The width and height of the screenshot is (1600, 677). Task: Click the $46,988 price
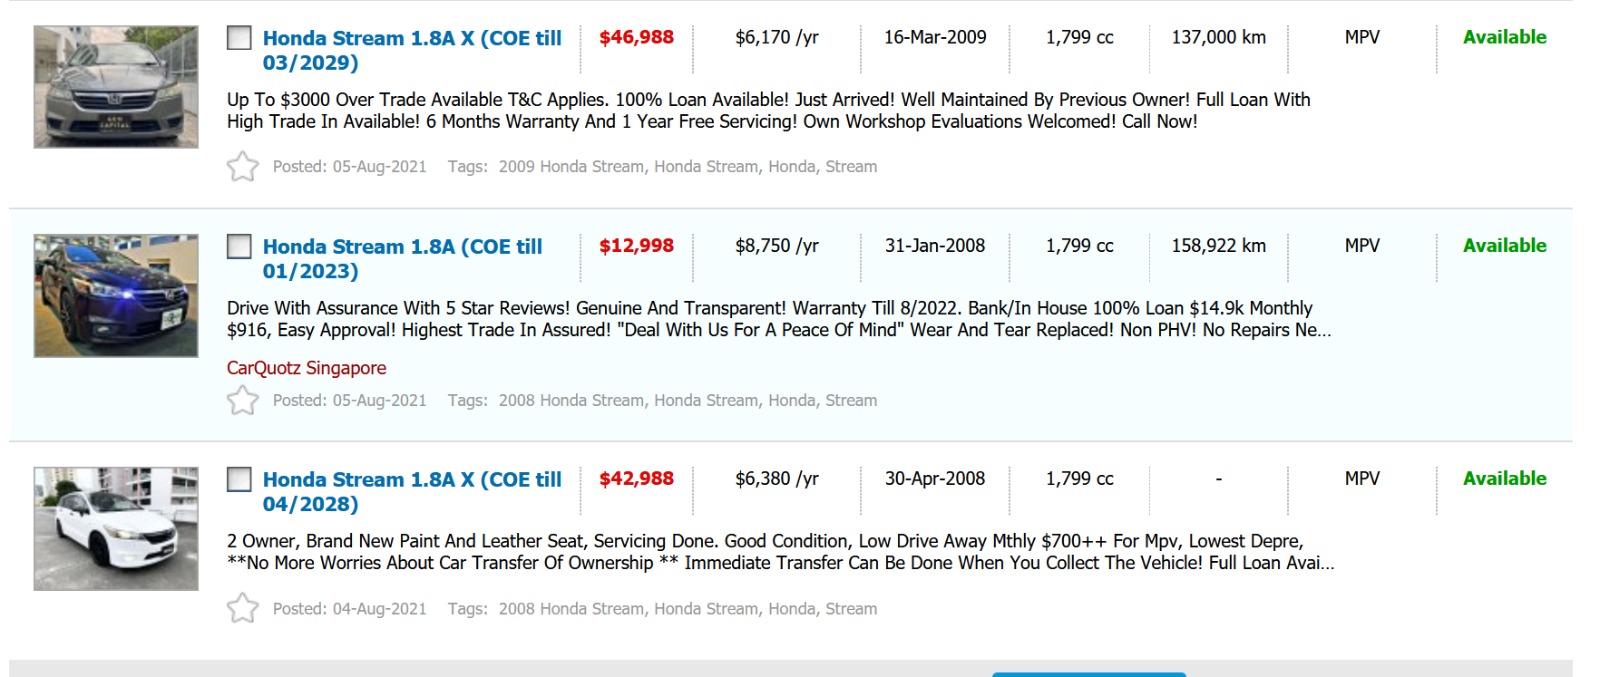click(636, 38)
